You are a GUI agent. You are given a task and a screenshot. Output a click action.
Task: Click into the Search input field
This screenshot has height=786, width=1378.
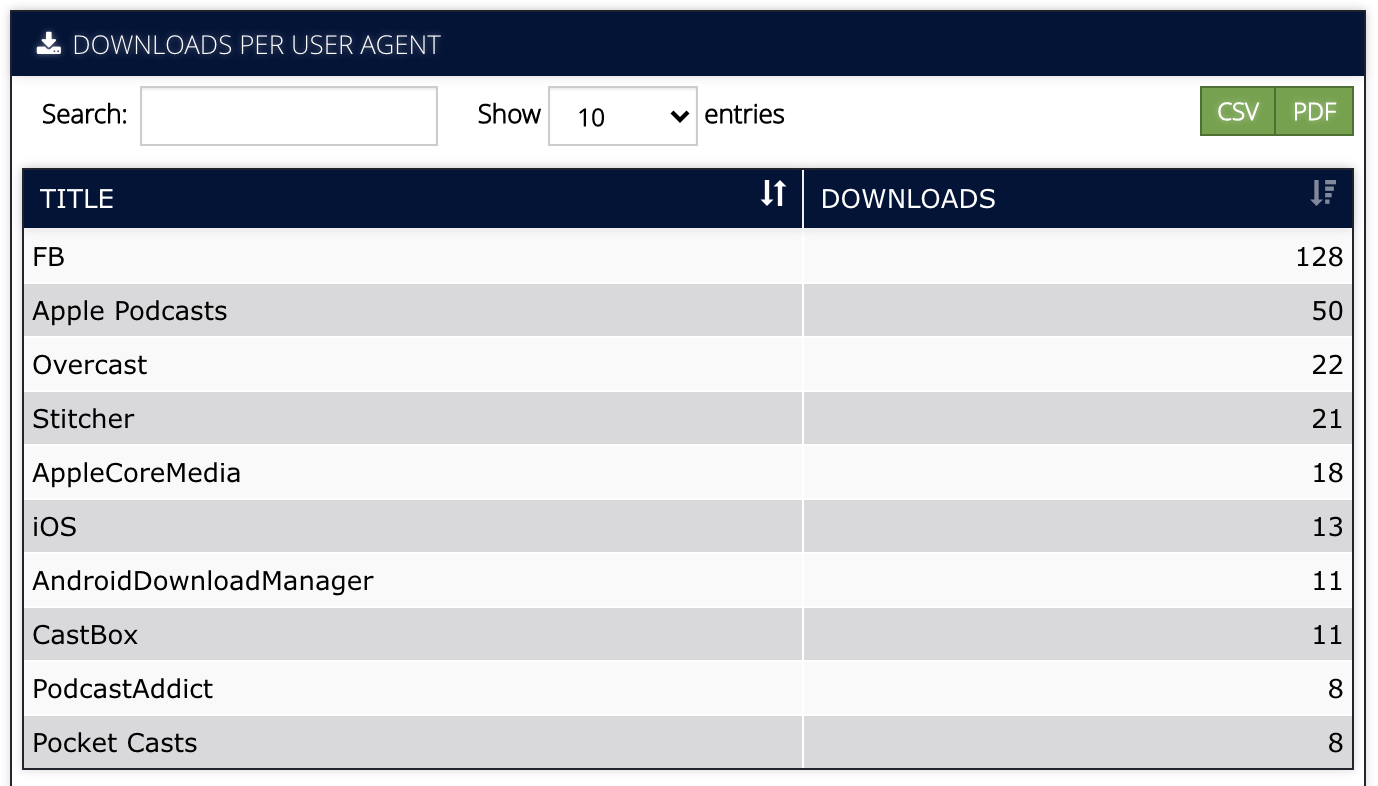coord(289,116)
